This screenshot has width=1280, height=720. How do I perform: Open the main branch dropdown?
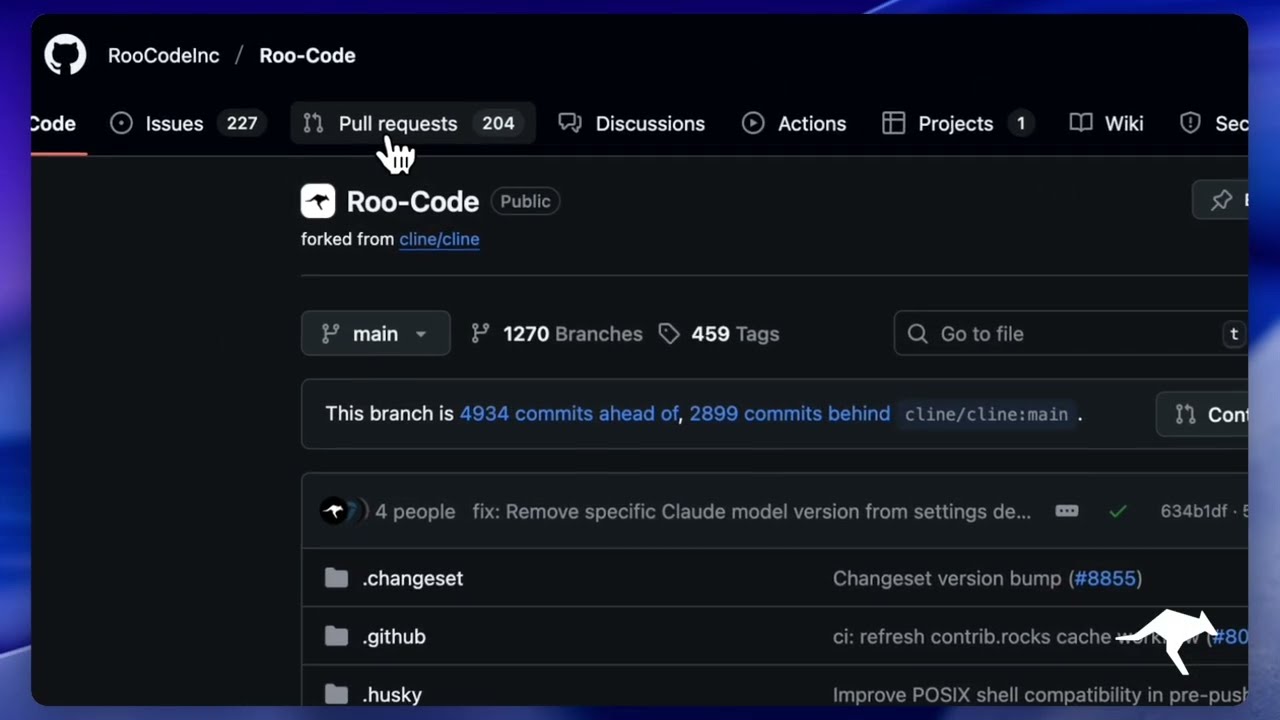[376, 334]
